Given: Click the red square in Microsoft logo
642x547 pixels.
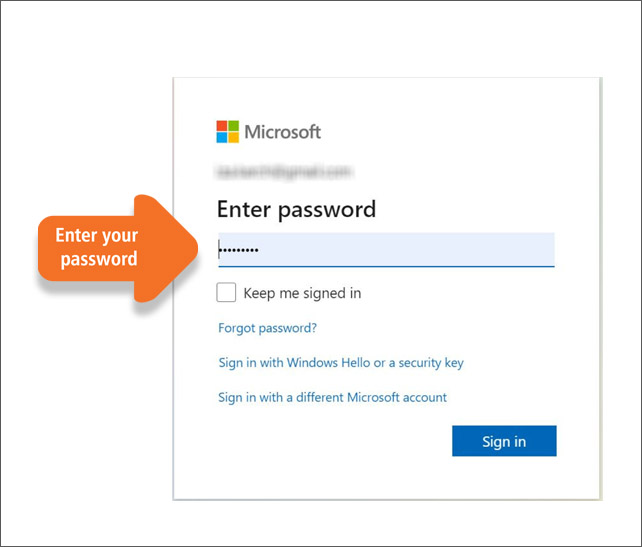Looking at the screenshot, I should tap(222, 126).
